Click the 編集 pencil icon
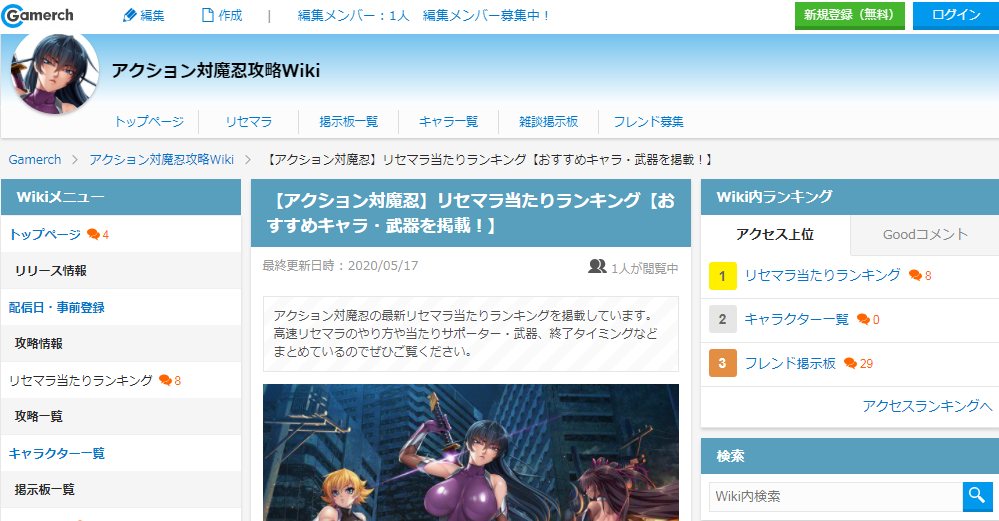999x521 pixels. [x=130, y=15]
